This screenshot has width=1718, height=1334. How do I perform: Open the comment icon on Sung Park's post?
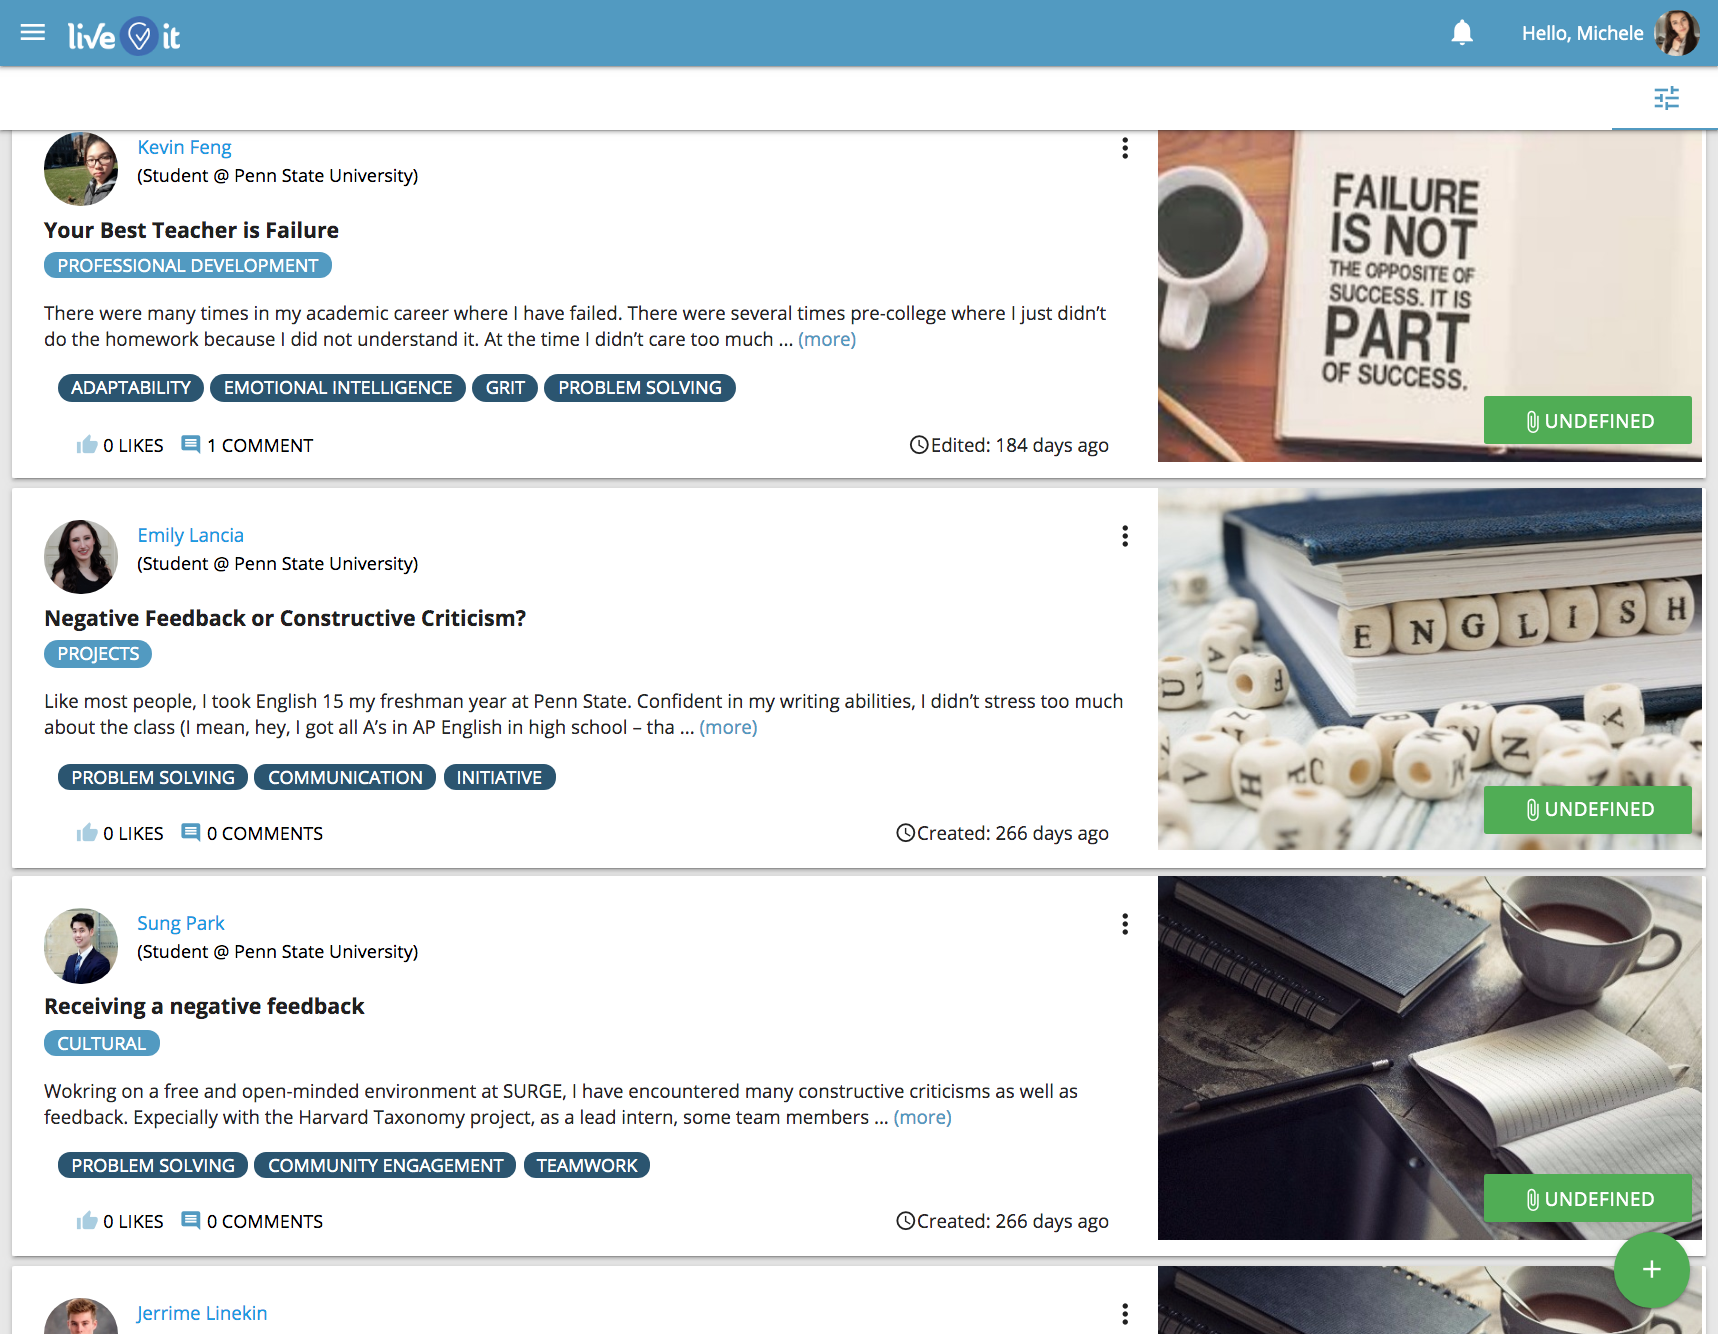[x=190, y=1221]
